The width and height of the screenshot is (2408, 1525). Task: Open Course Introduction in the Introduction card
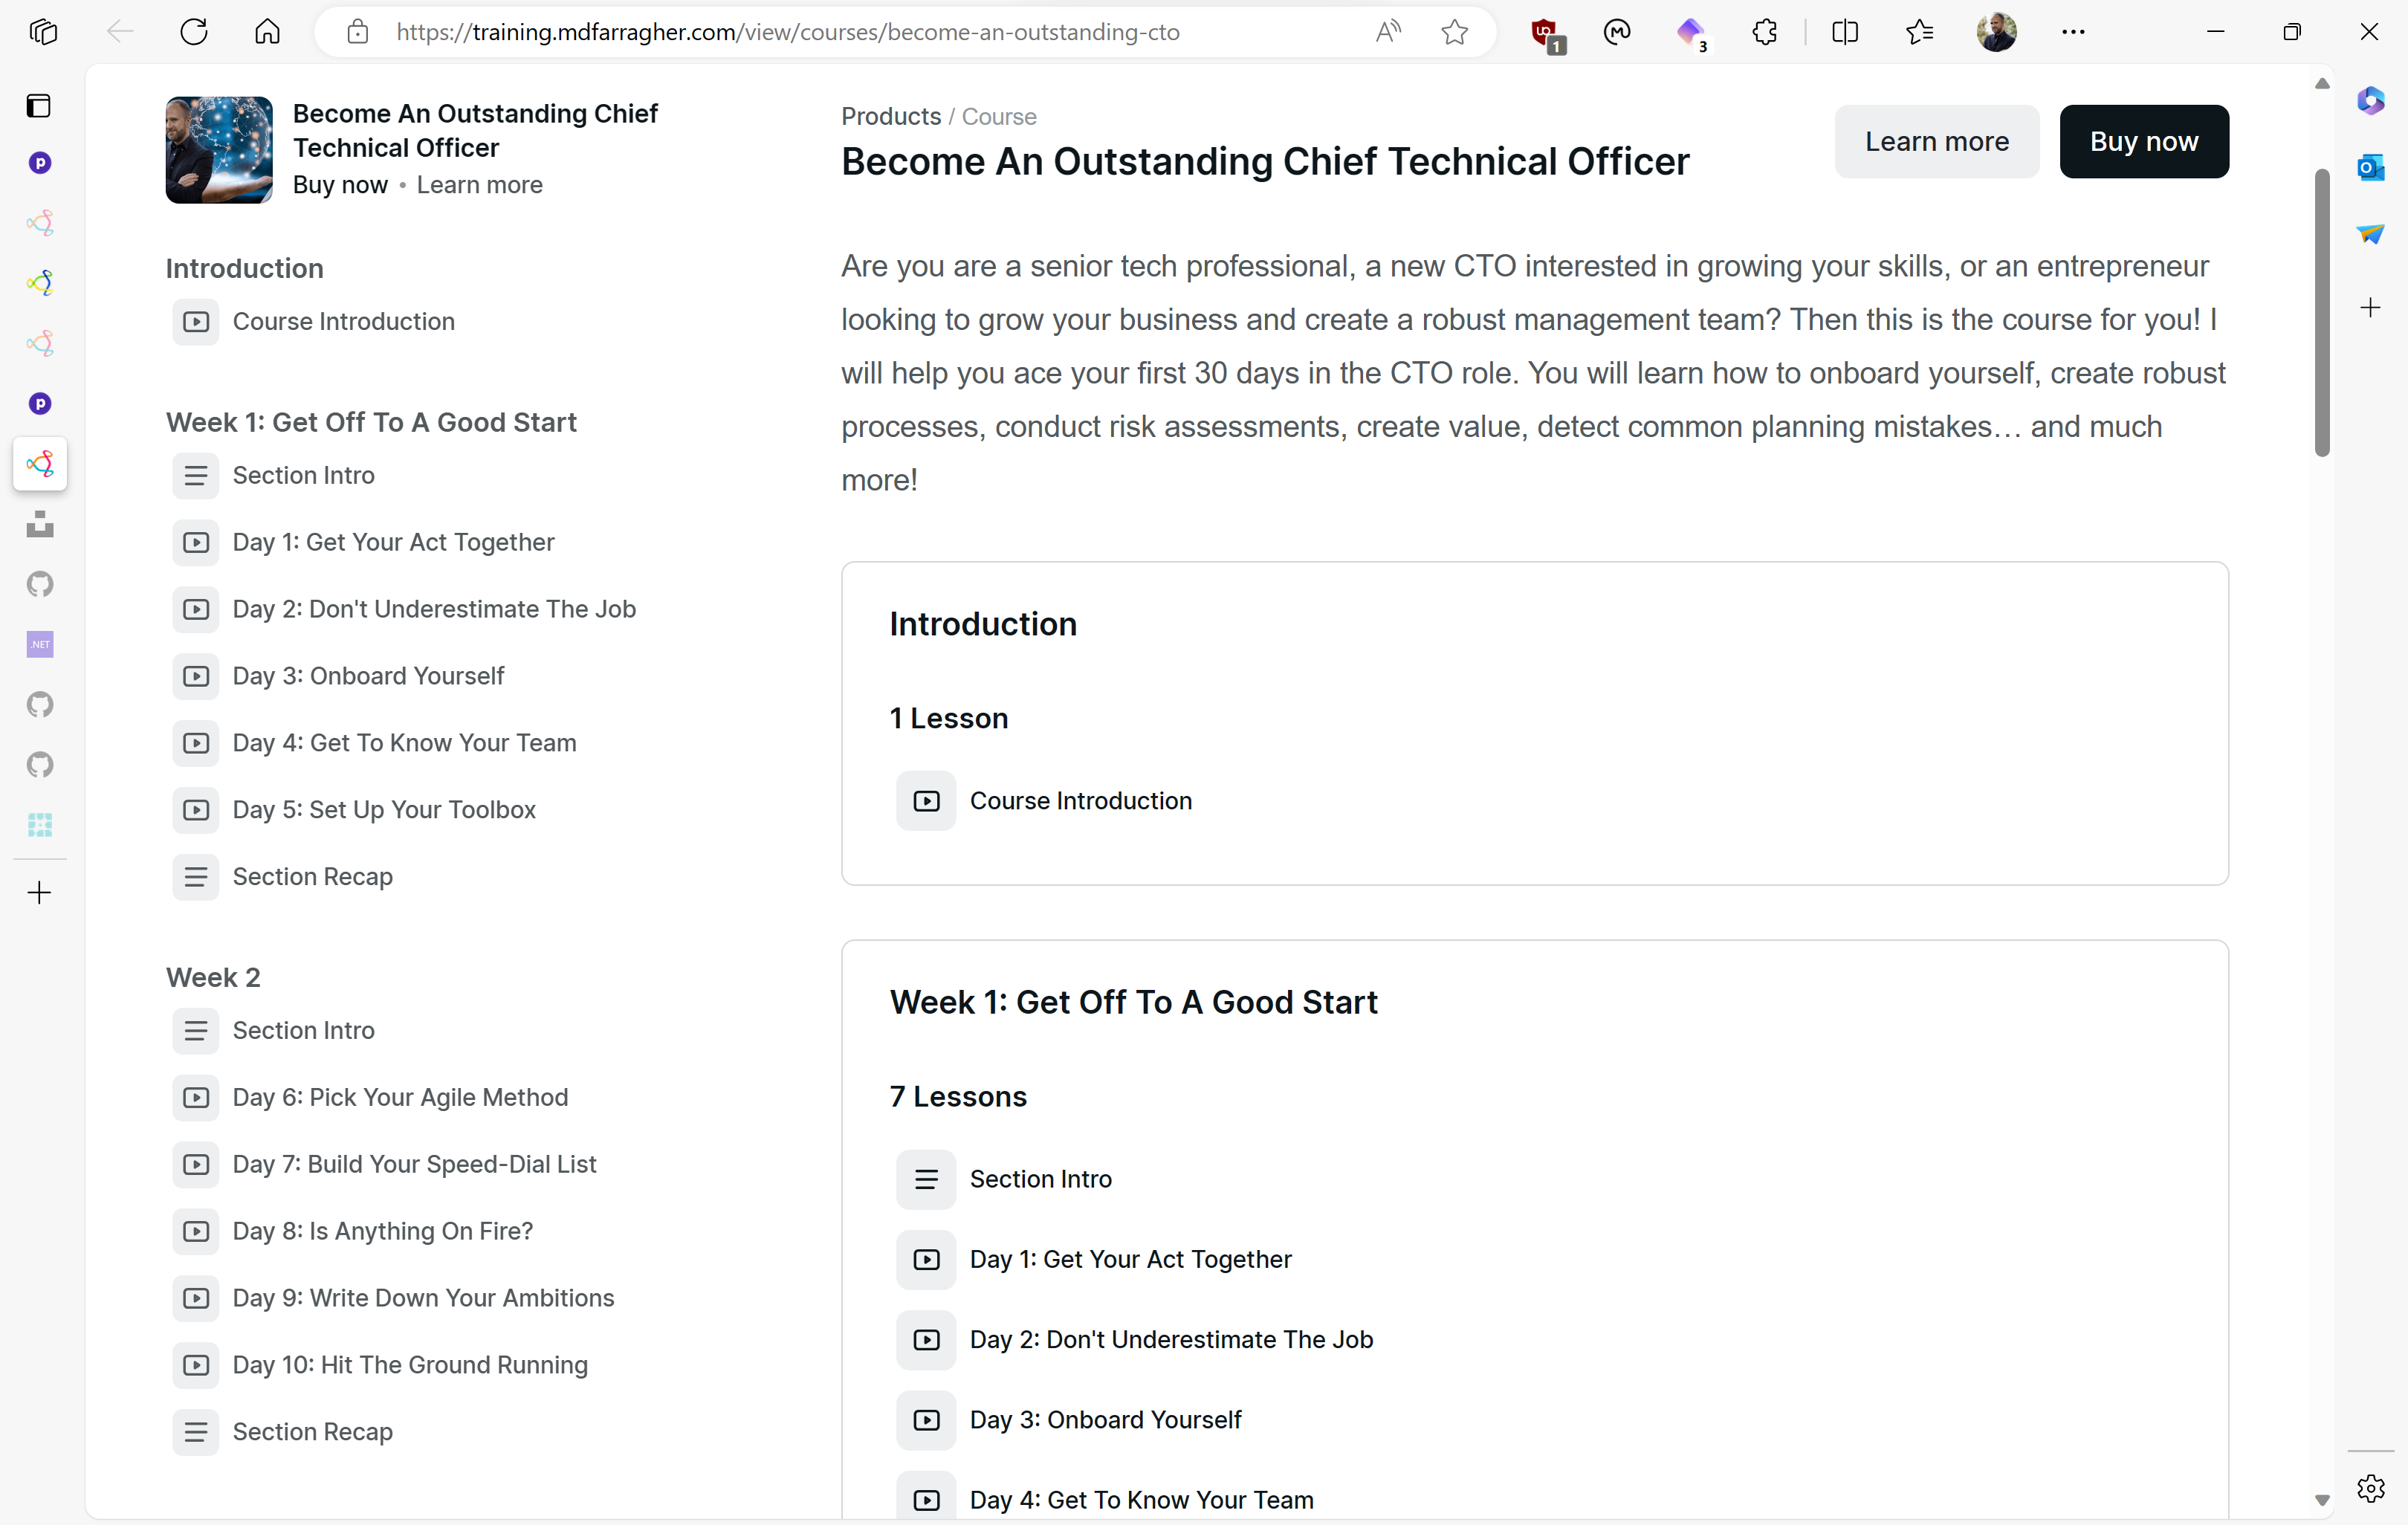pyautogui.click(x=1080, y=801)
